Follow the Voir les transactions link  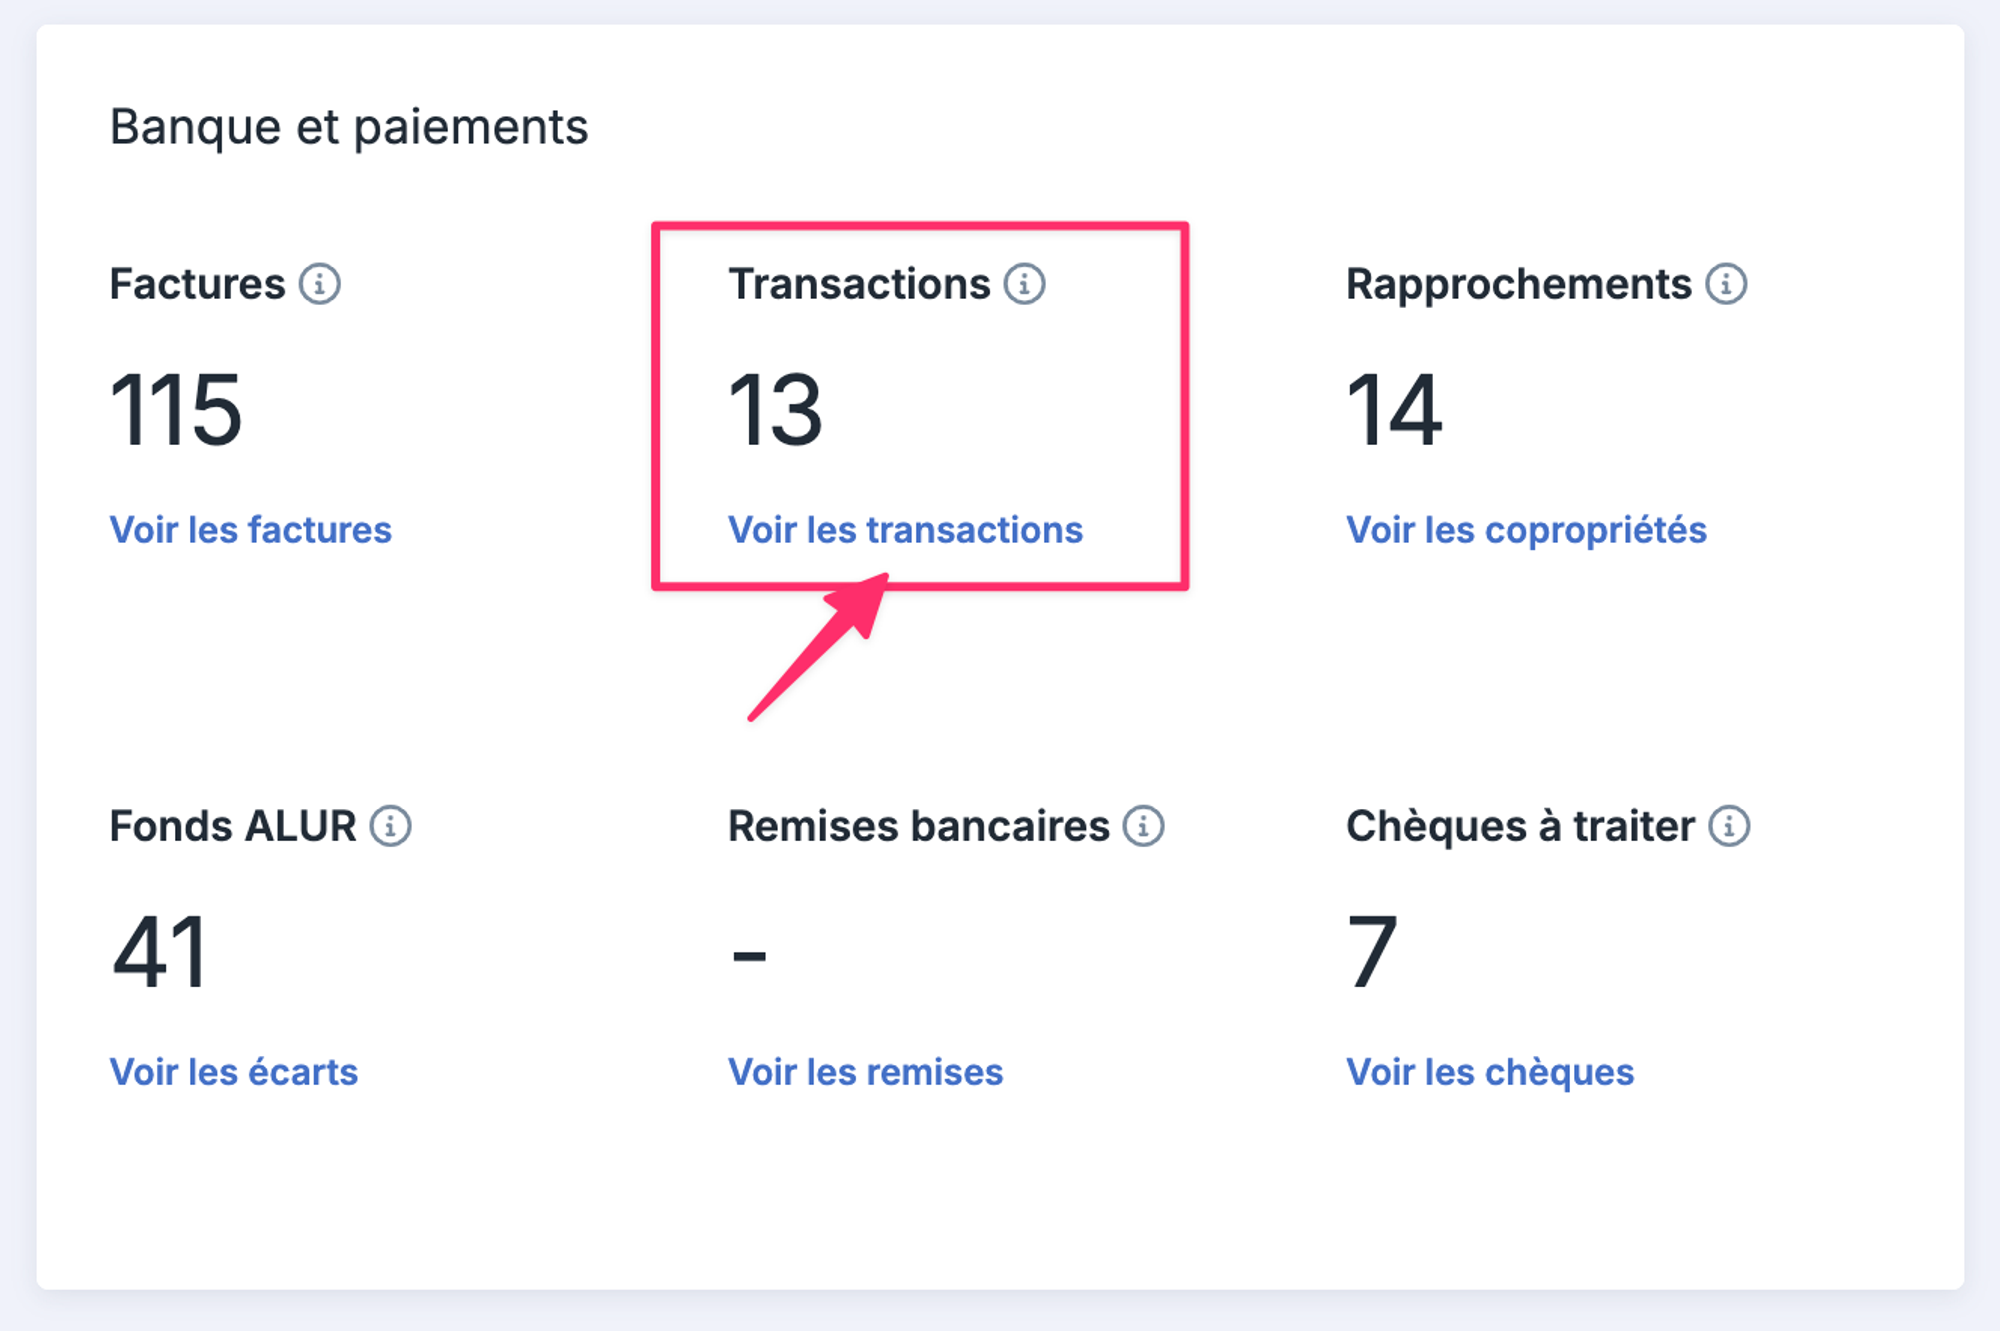pyautogui.click(x=905, y=530)
